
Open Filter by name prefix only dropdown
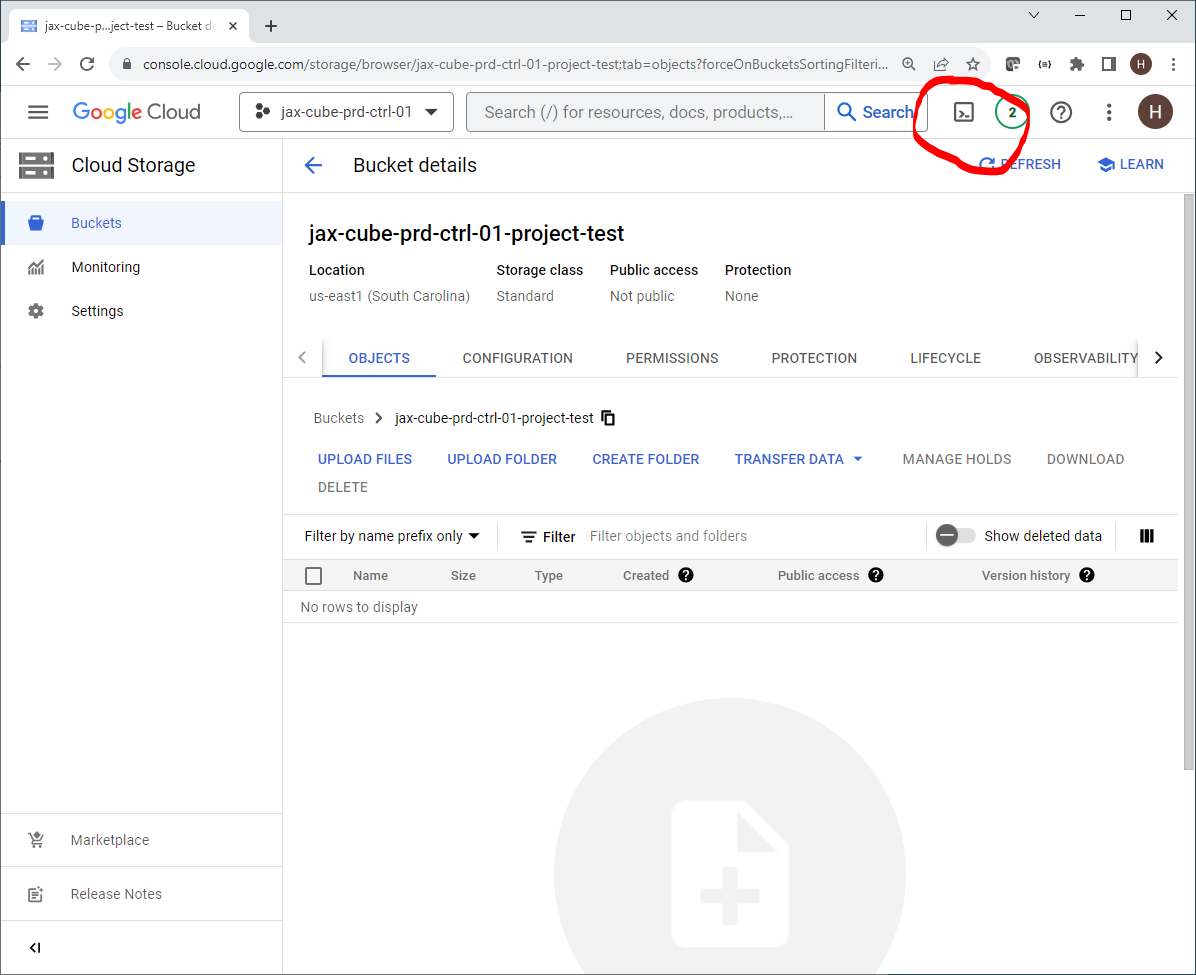392,536
